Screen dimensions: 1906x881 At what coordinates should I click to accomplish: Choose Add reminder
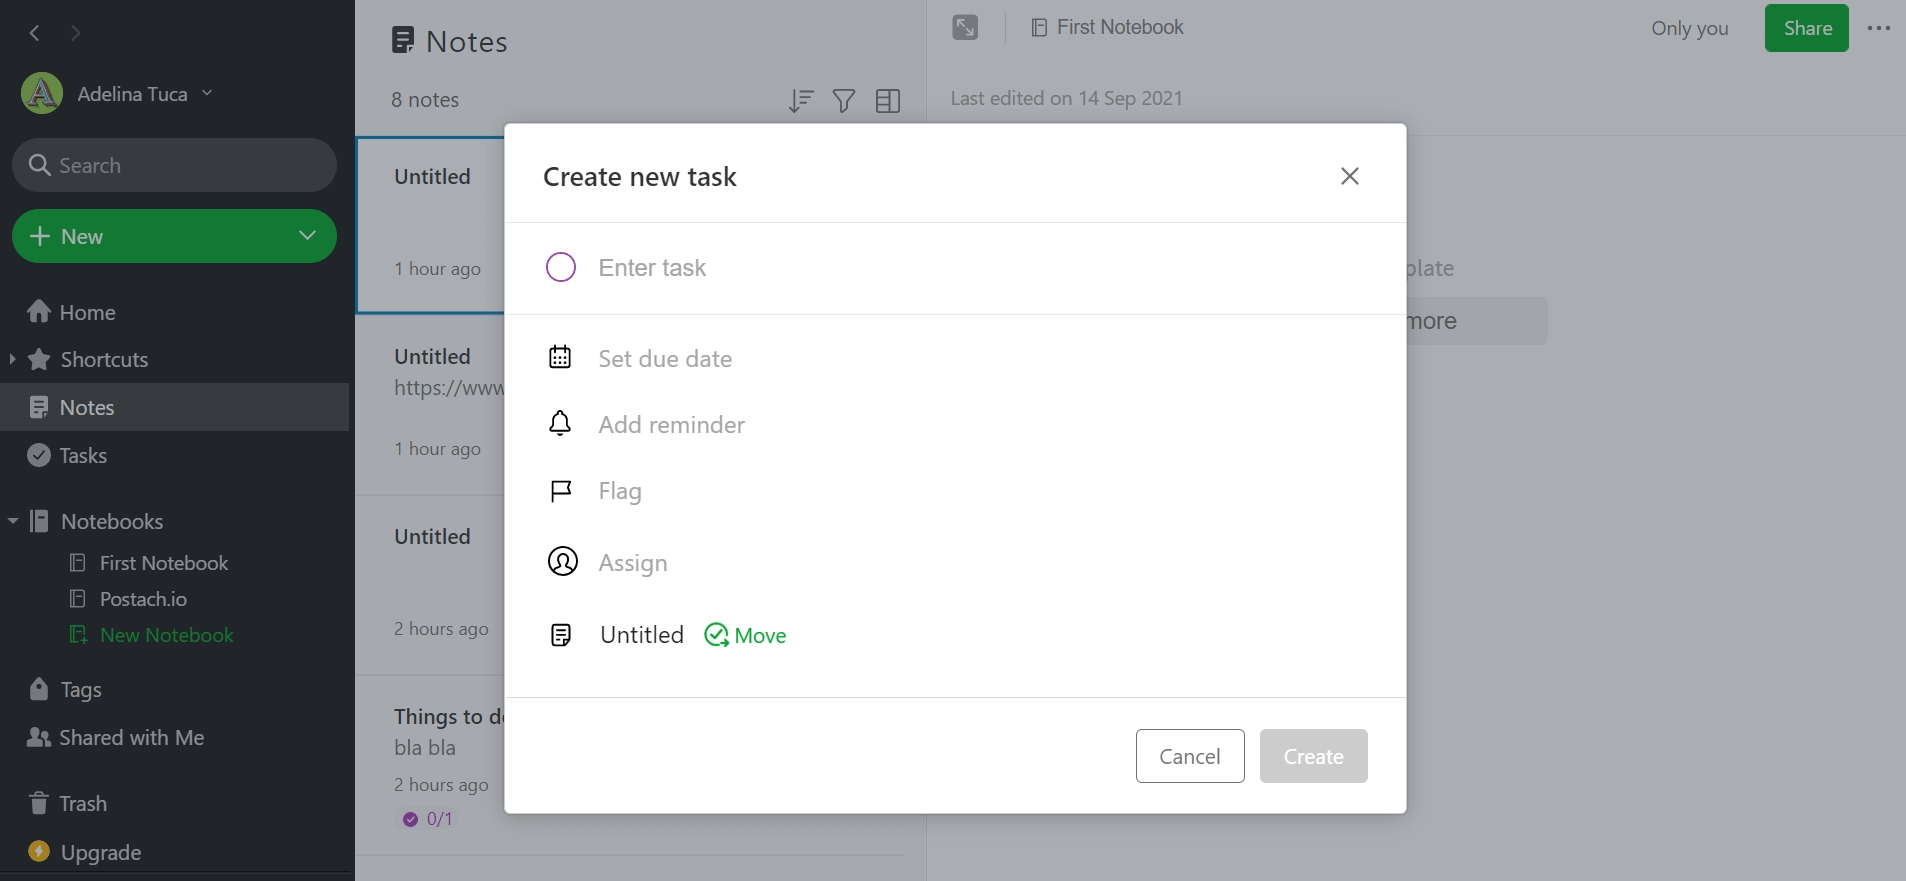click(x=672, y=425)
